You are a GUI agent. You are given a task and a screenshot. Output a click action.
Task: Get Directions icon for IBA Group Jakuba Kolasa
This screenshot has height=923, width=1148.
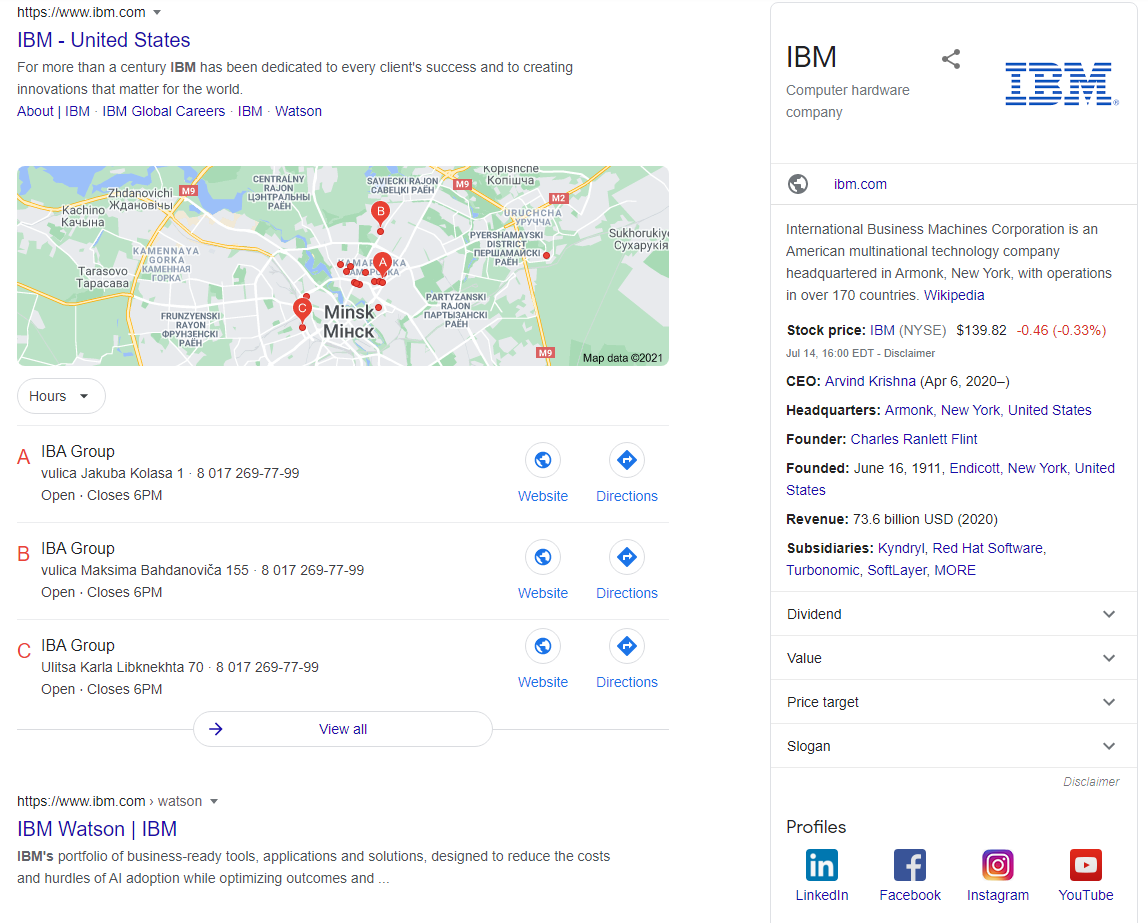click(627, 460)
